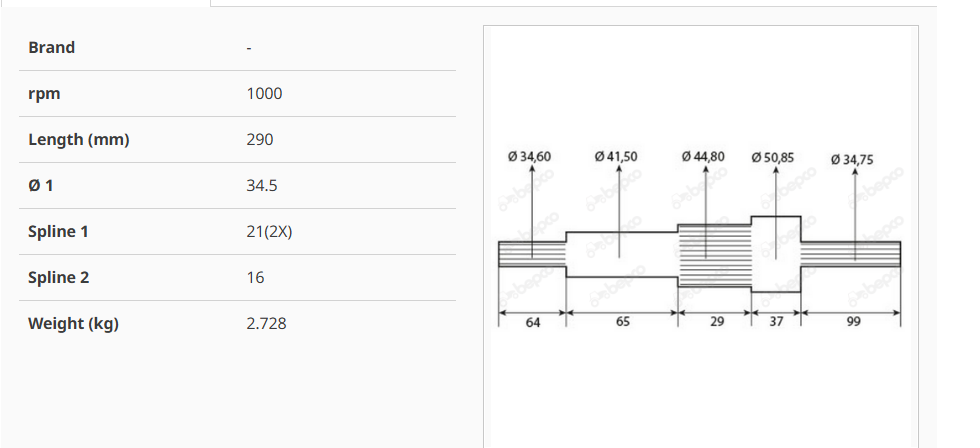Click the 99 length dimension in drawing
The width and height of the screenshot is (980, 448).
(x=851, y=322)
